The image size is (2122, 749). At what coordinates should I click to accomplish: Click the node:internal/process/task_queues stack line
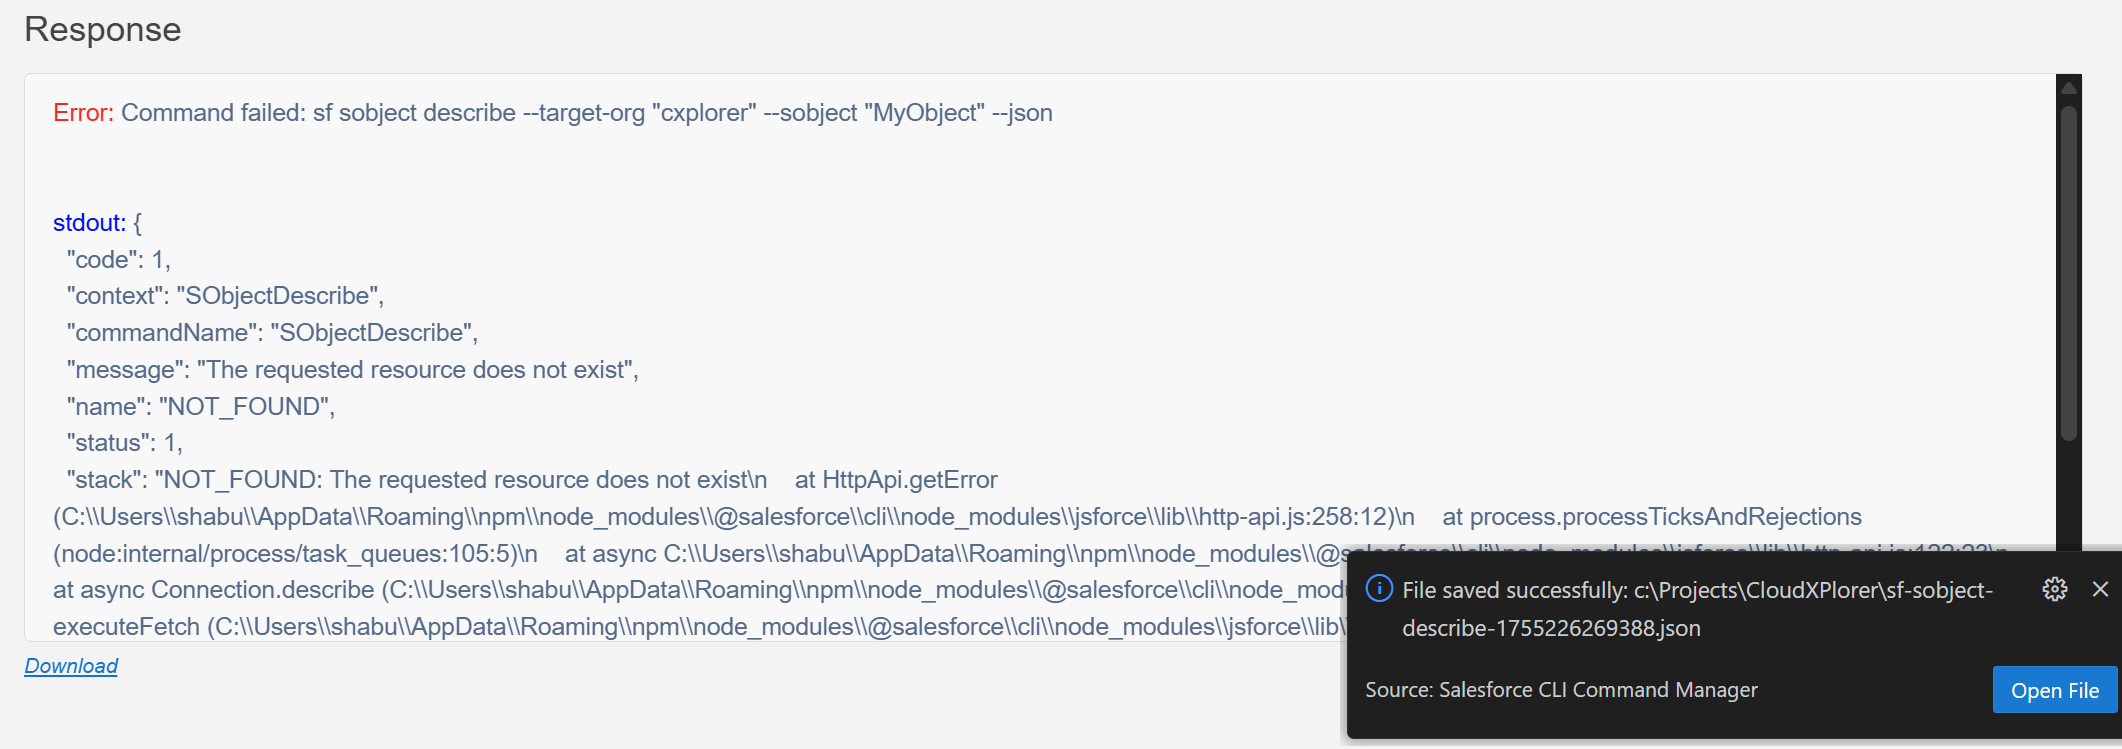[295, 554]
